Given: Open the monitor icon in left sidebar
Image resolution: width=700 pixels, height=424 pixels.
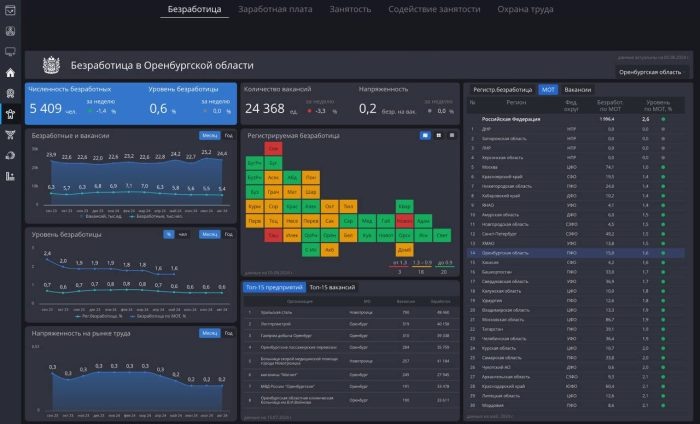Looking at the screenshot, I should pyautogui.click(x=10, y=52).
